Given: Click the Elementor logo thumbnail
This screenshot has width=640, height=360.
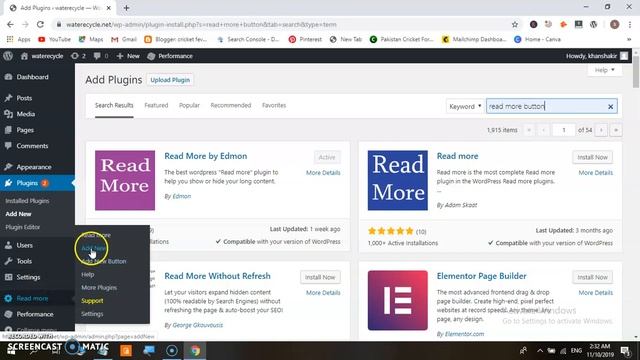Looking at the screenshot, I should tap(398, 300).
